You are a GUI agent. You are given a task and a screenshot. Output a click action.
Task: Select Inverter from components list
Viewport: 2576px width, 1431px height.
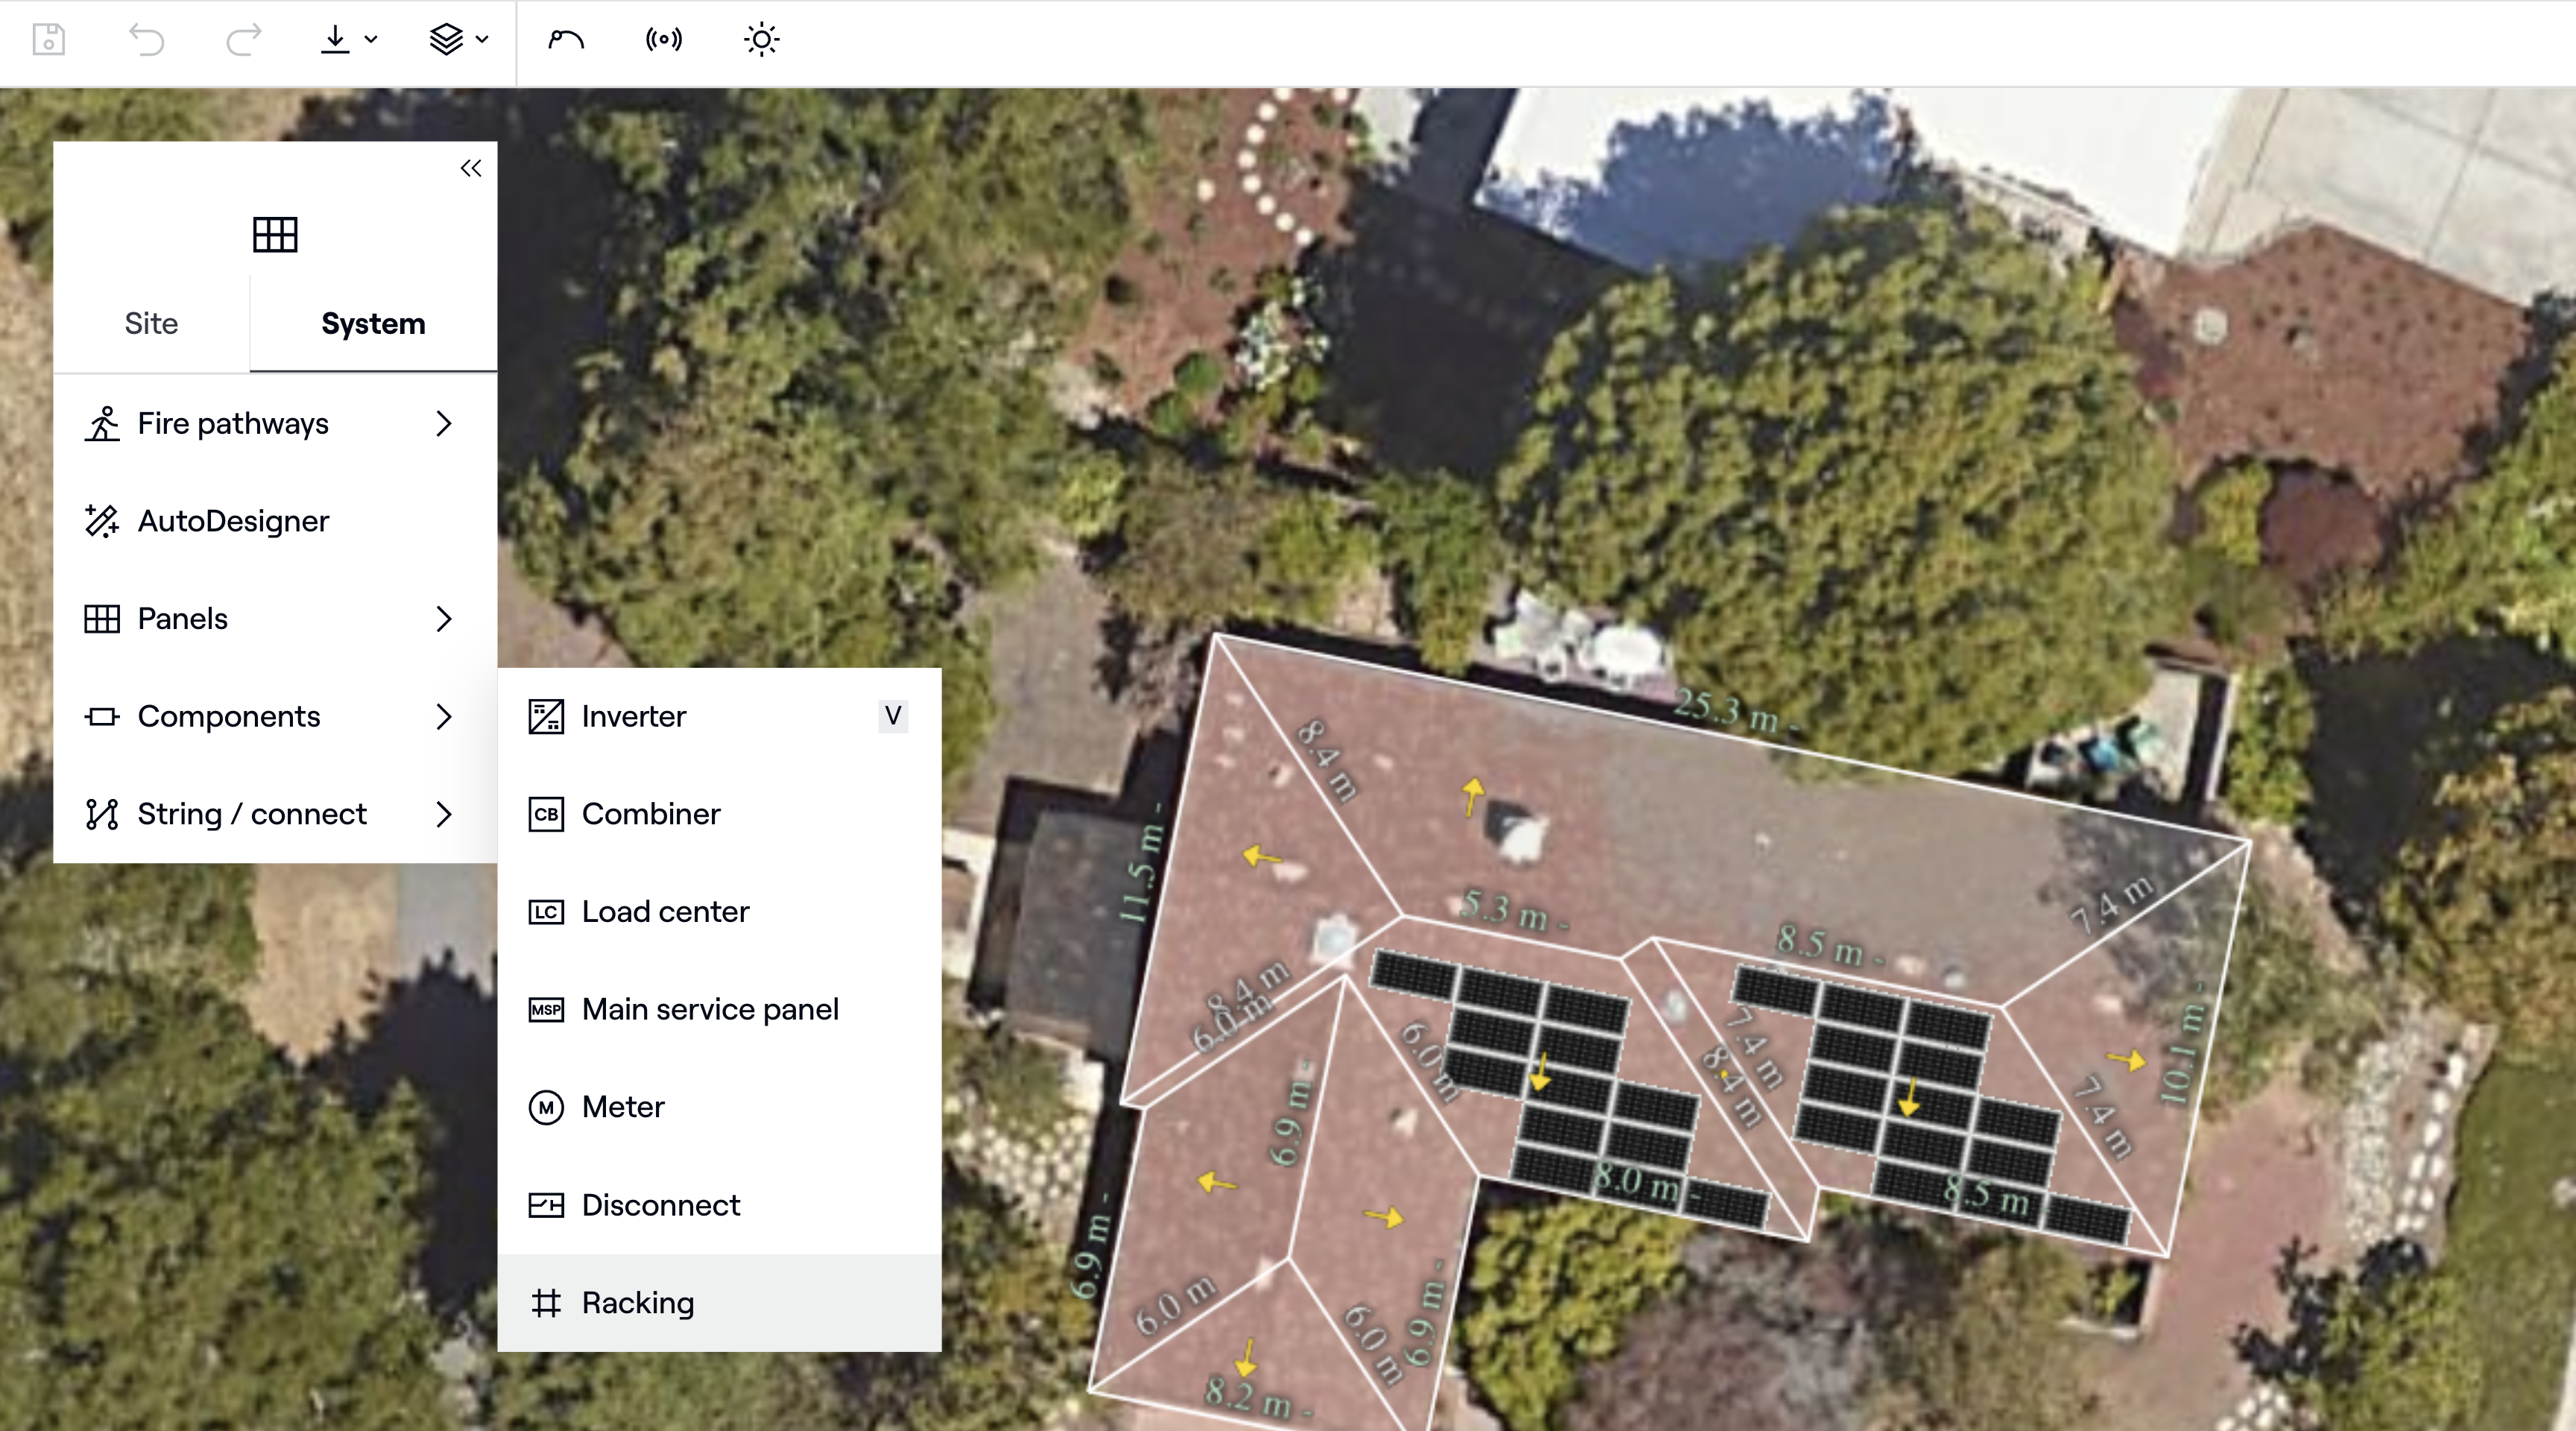click(x=634, y=716)
